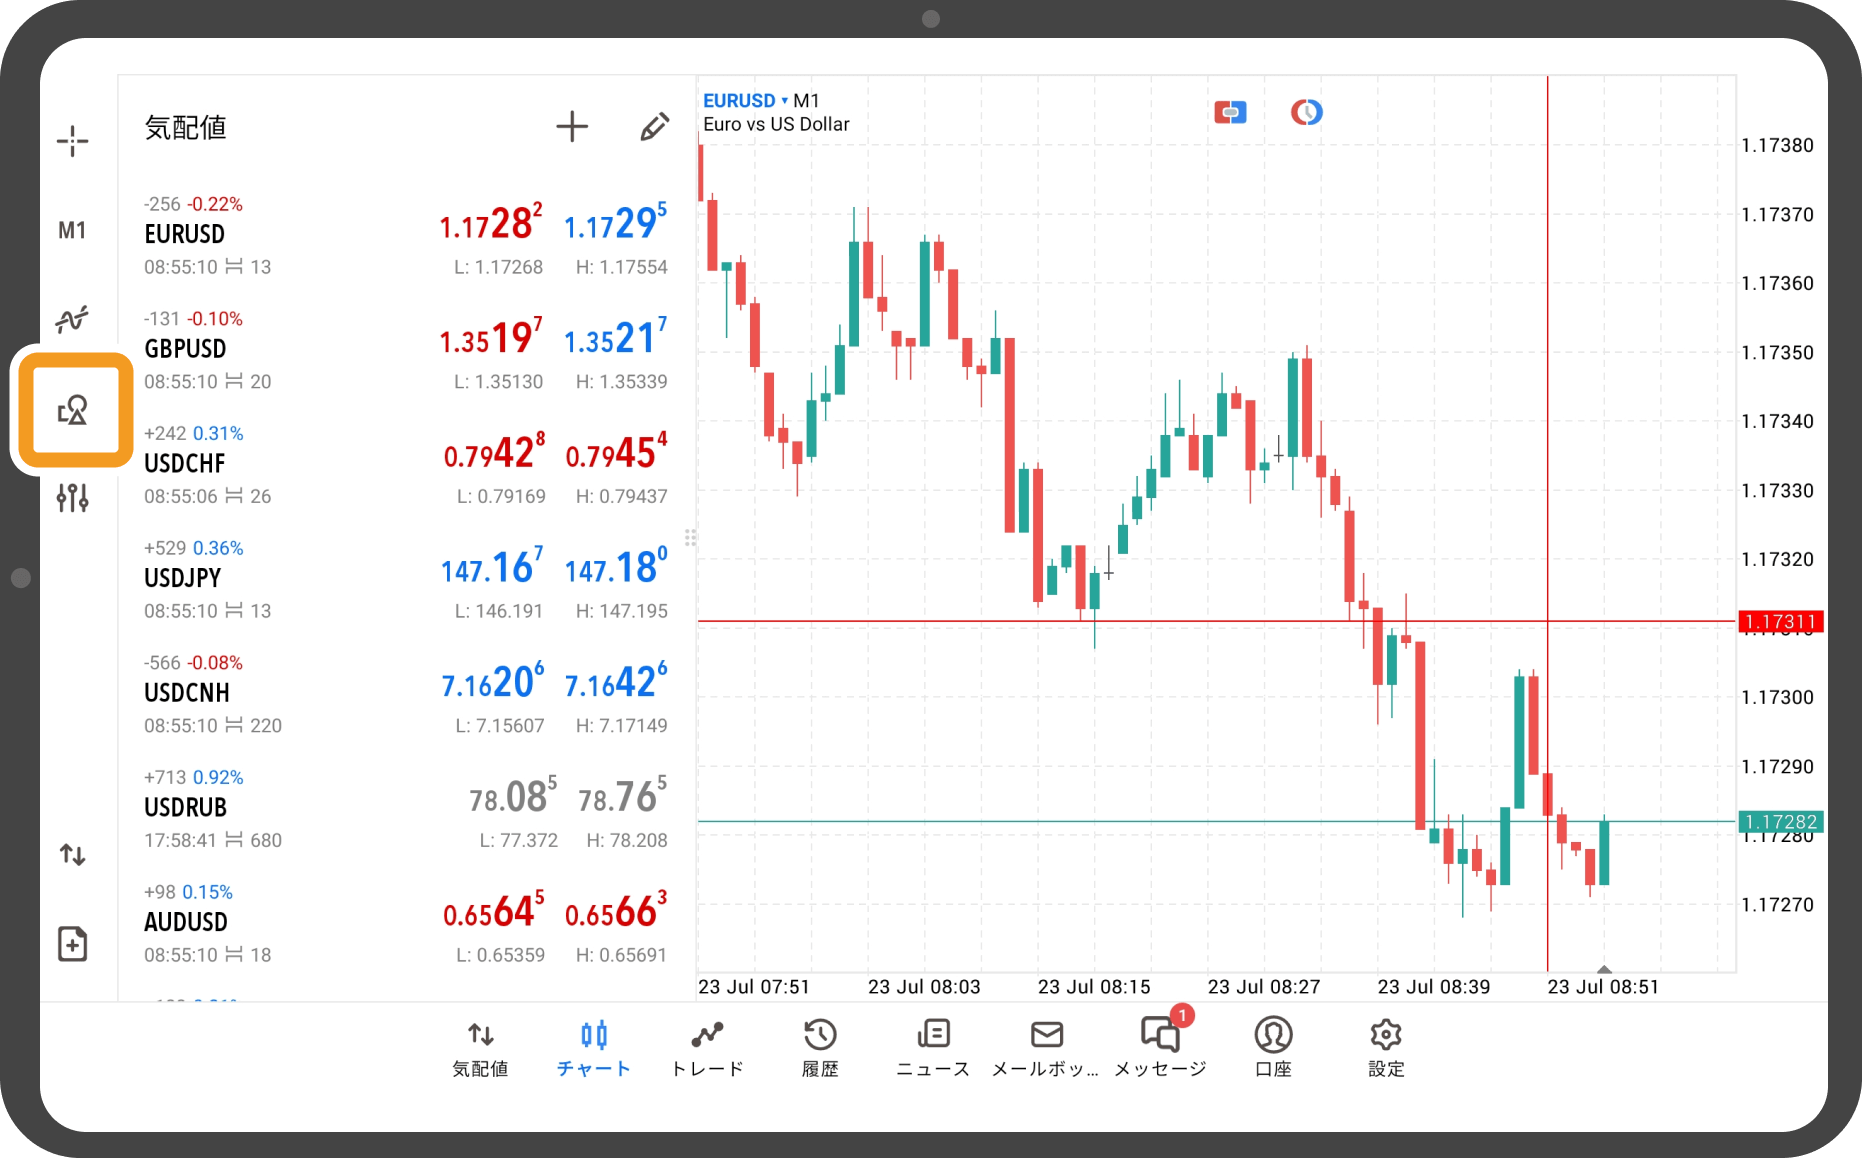Toggle the circular clock icon on chart
Viewport: 1862px width, 1158px height.
(x=1306, y=112)
